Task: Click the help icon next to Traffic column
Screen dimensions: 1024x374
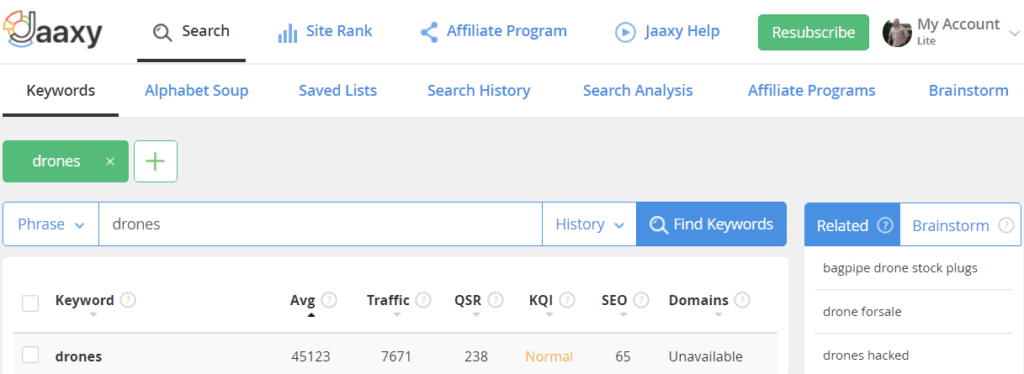Action: click(424, 300)
